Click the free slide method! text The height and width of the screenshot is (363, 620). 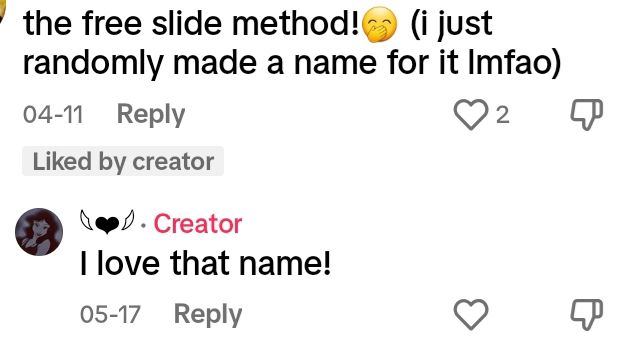(191, 24)
